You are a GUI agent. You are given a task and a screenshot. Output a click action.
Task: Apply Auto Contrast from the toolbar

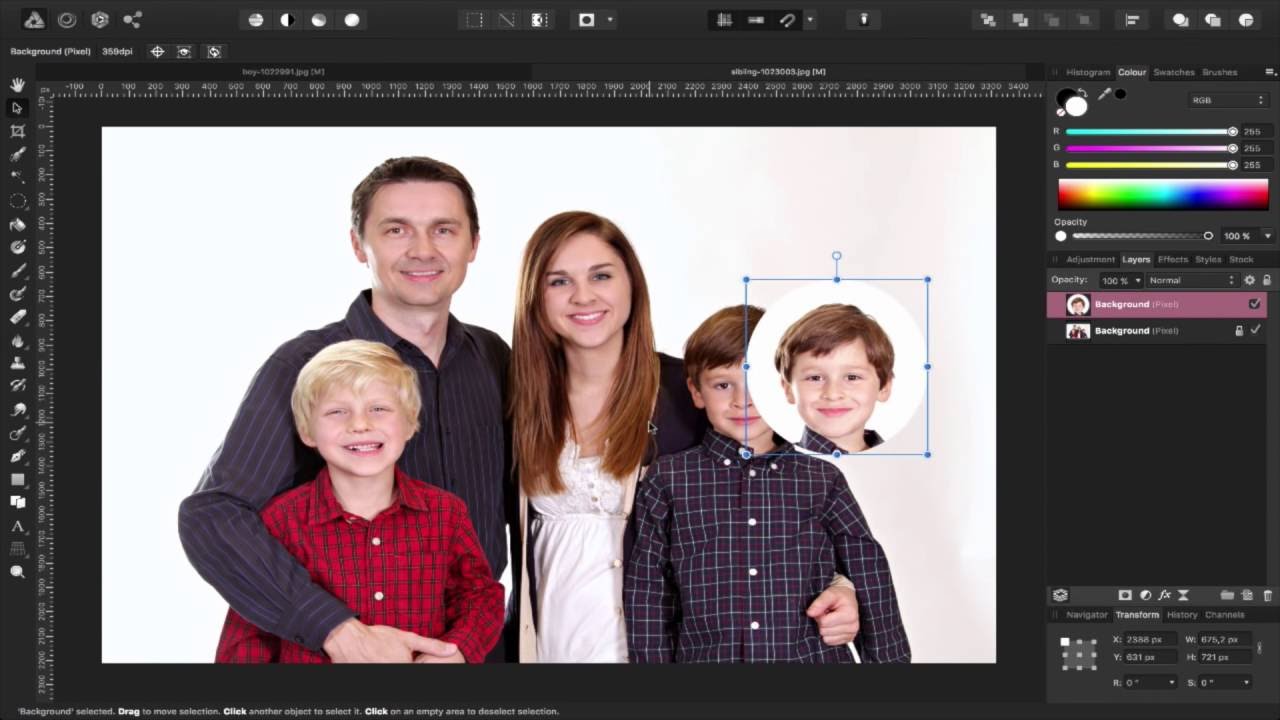(288, 20)
